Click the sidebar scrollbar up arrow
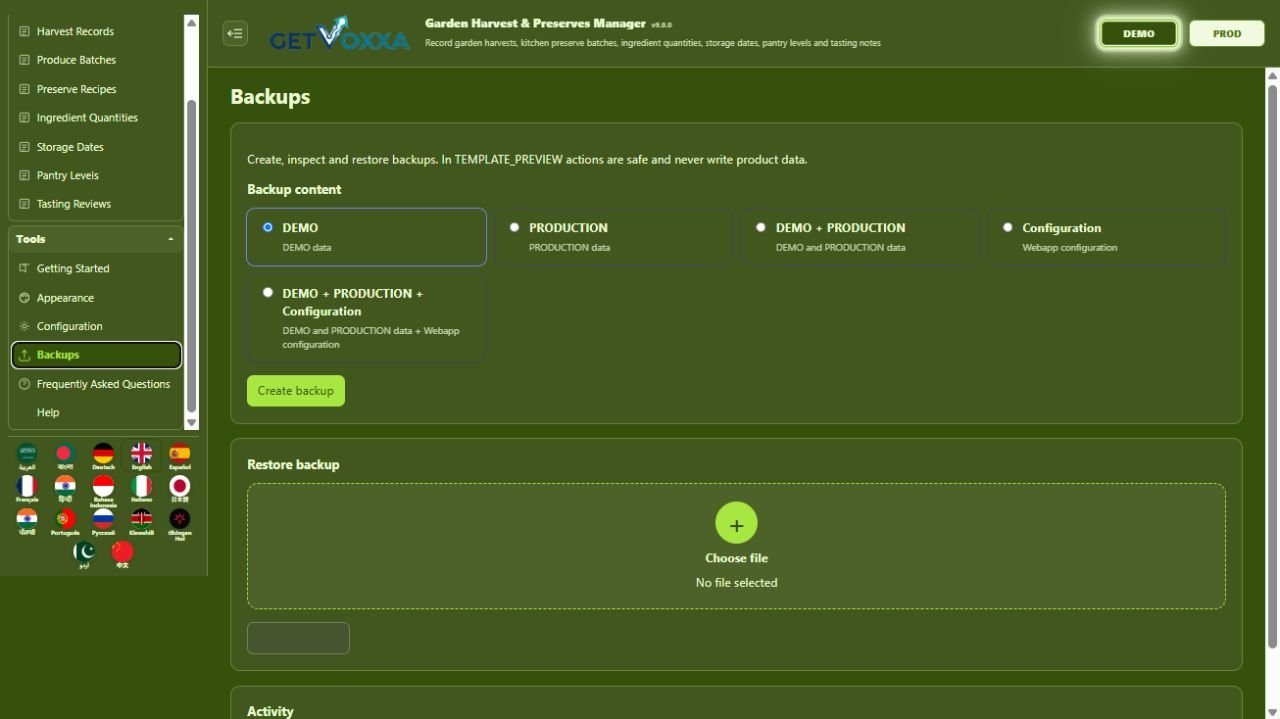Screen dimensions: 1280x719 [x=192, y=21]
